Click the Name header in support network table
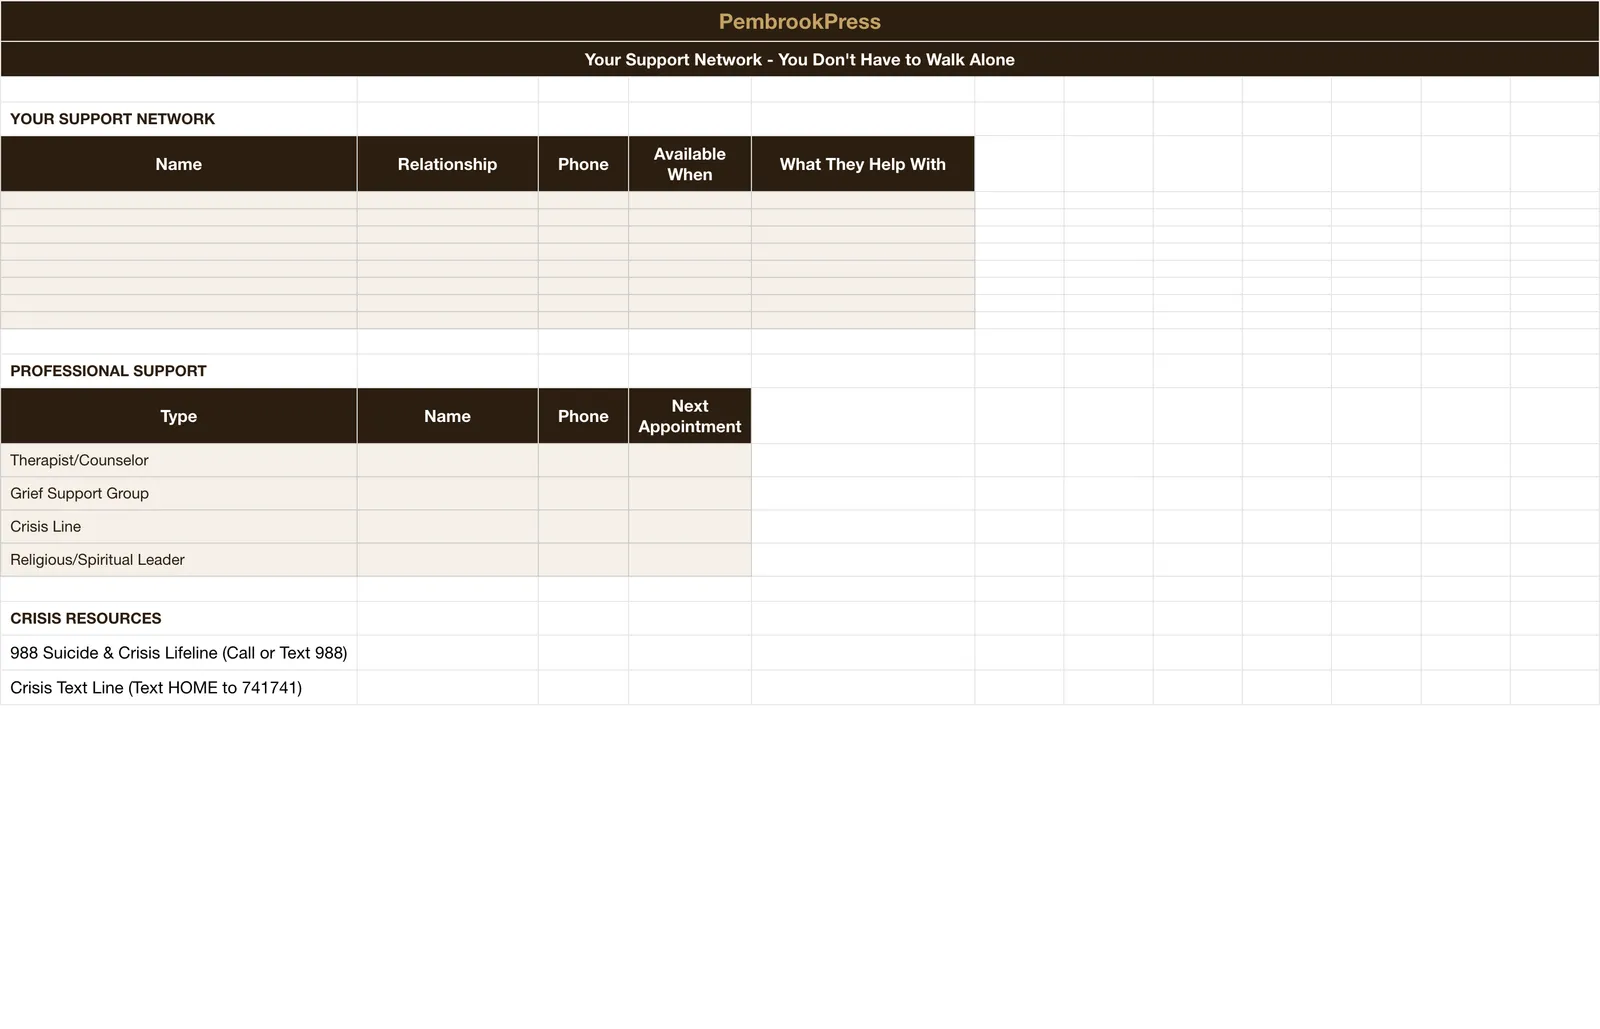This screenshot has height=1029, width=1600. coord(179,164)
